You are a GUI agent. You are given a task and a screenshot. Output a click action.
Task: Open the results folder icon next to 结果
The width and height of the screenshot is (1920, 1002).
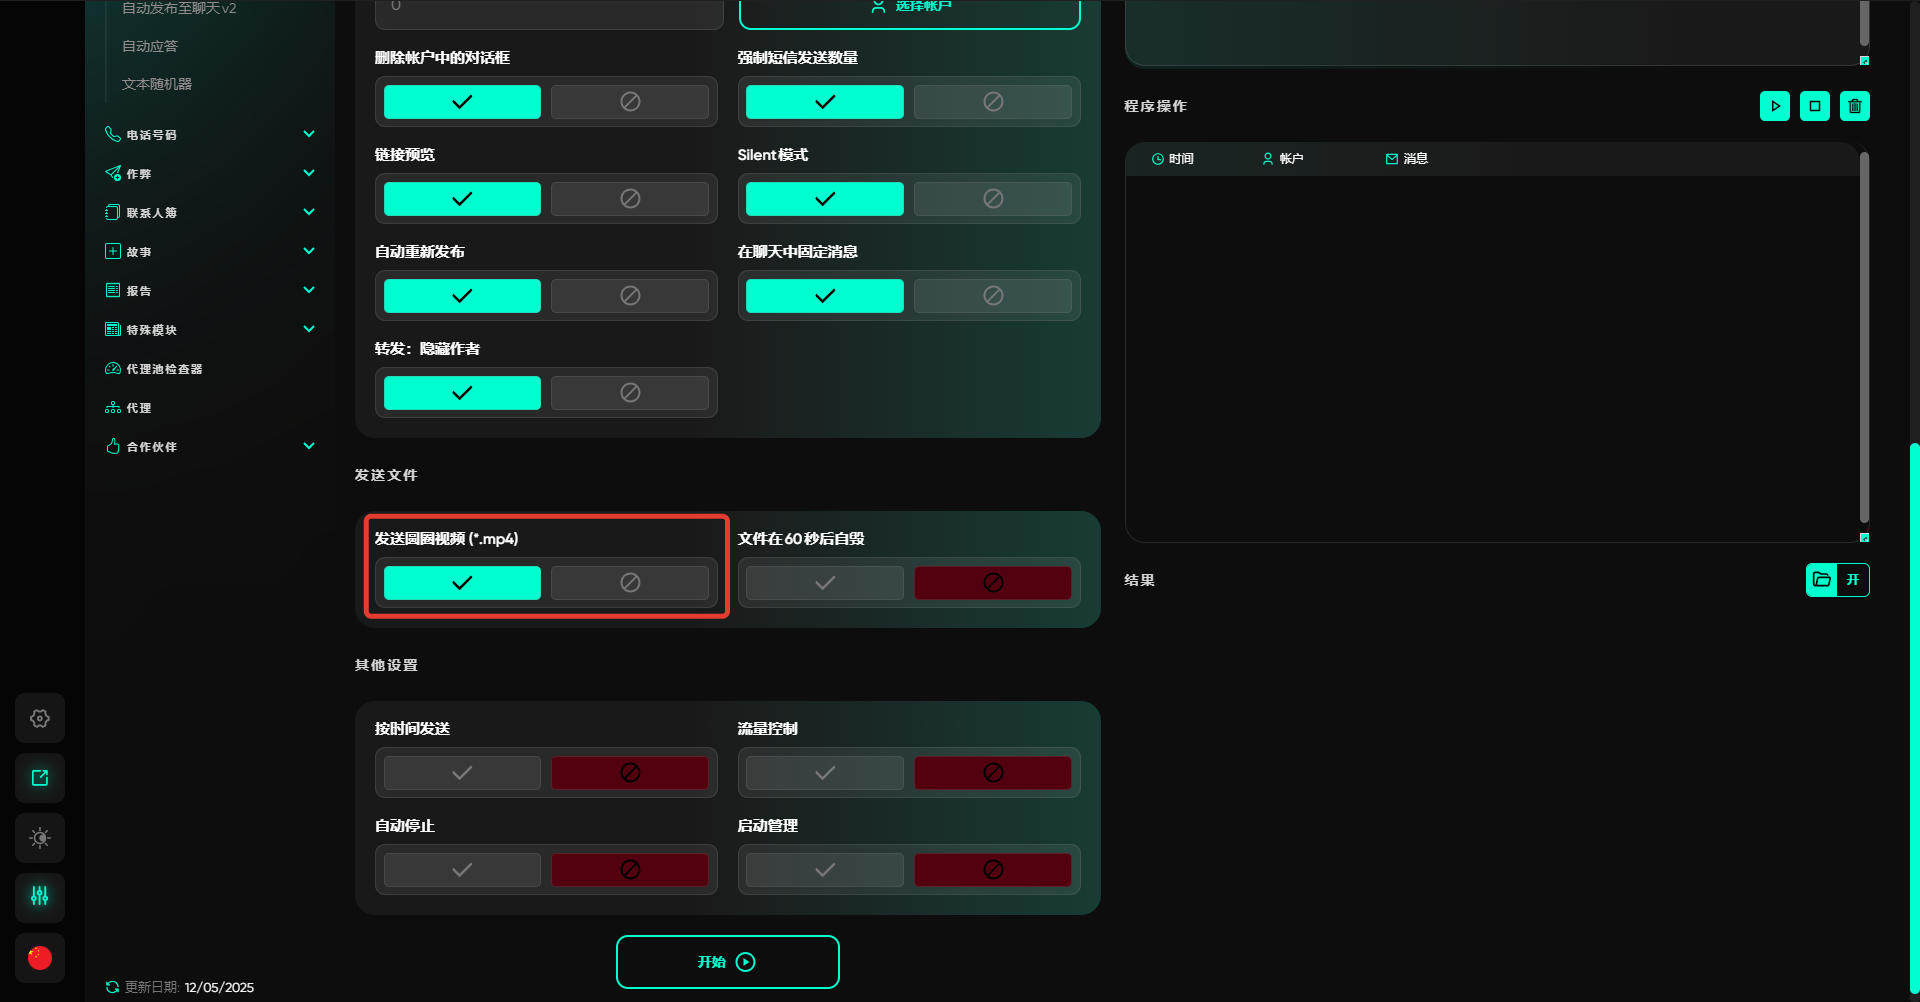pos(1821,580)
